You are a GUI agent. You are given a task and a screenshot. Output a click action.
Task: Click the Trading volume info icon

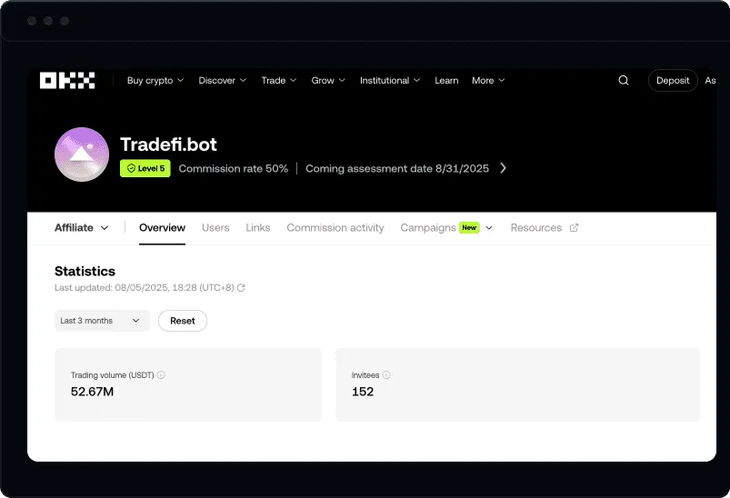coord(161,375)
